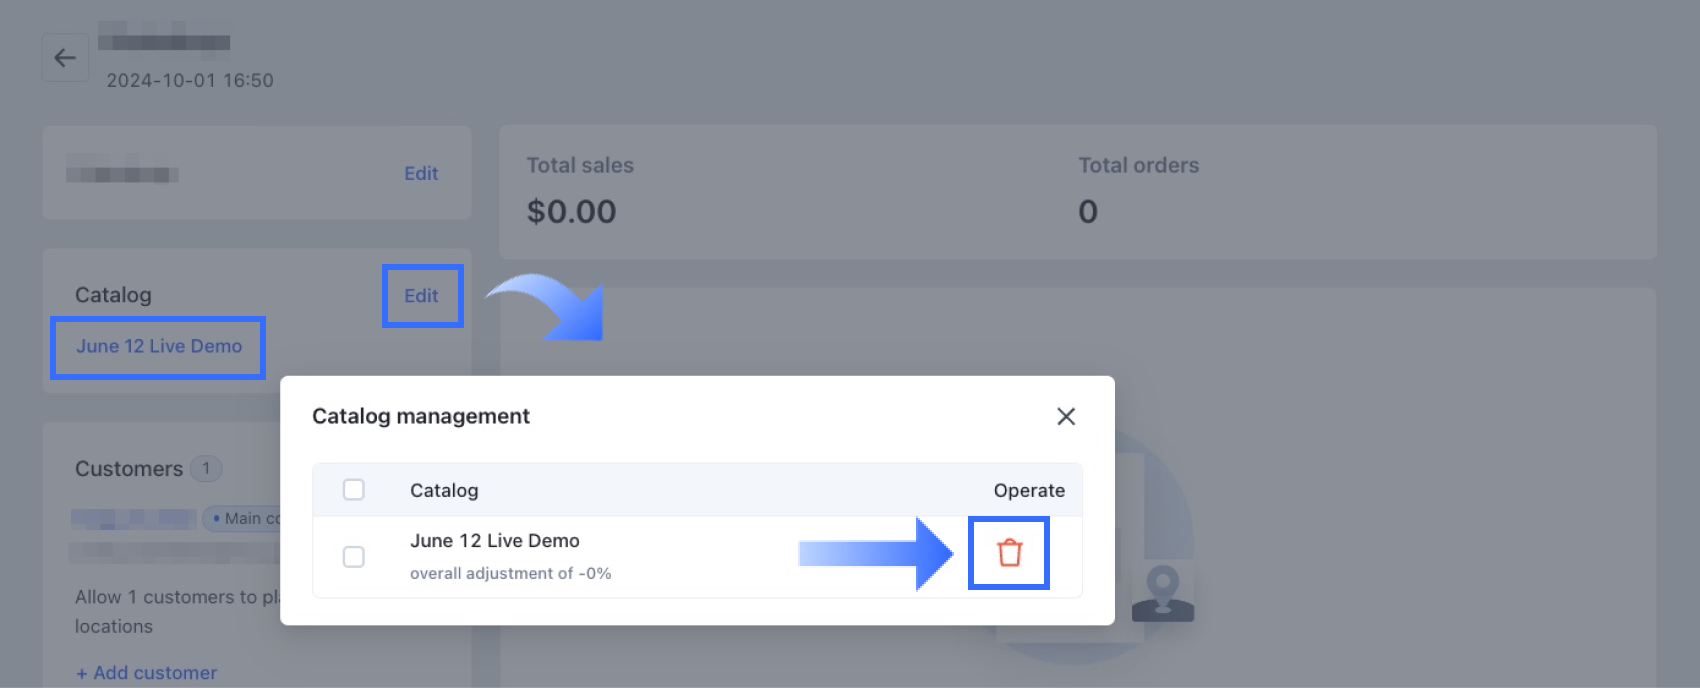Delete June 12 Live Demo via trash icon
The image size is (1700, 688).
click(1009, 553)
